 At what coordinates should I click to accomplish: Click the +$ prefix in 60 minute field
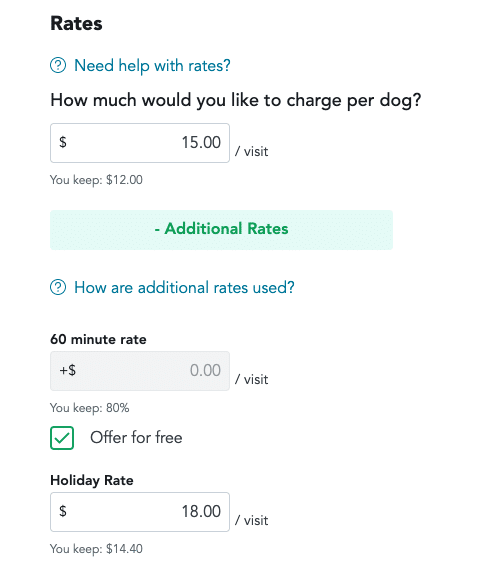[68, 370]
